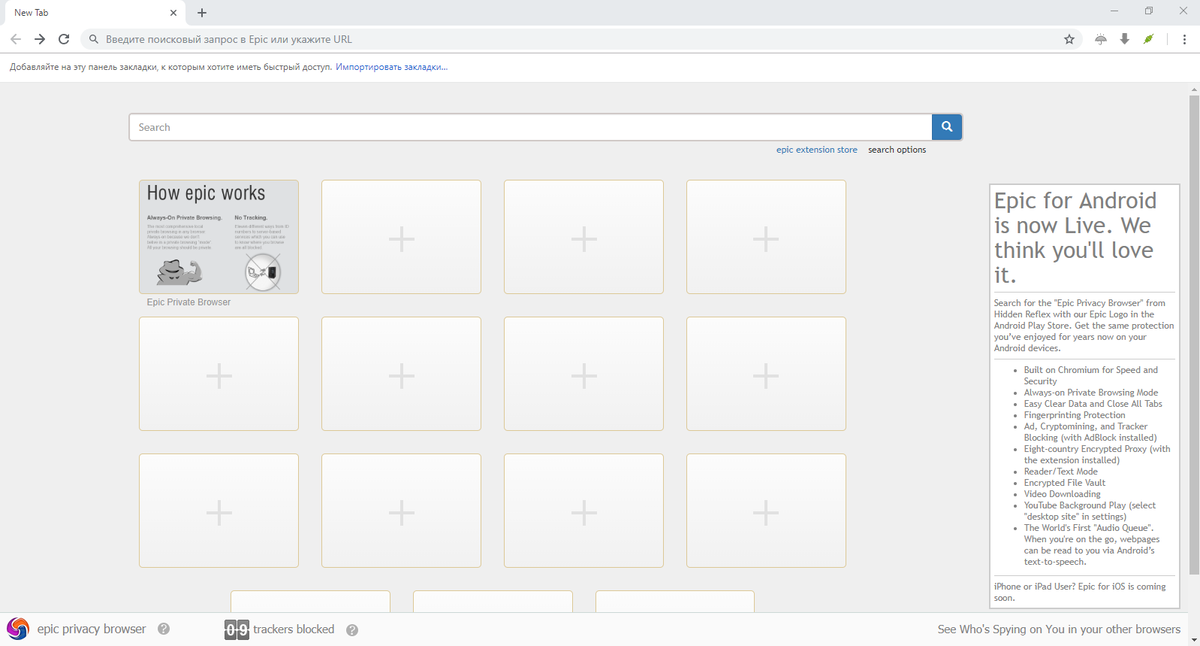Bookmark this page with the star icon

coord(1069,39)
